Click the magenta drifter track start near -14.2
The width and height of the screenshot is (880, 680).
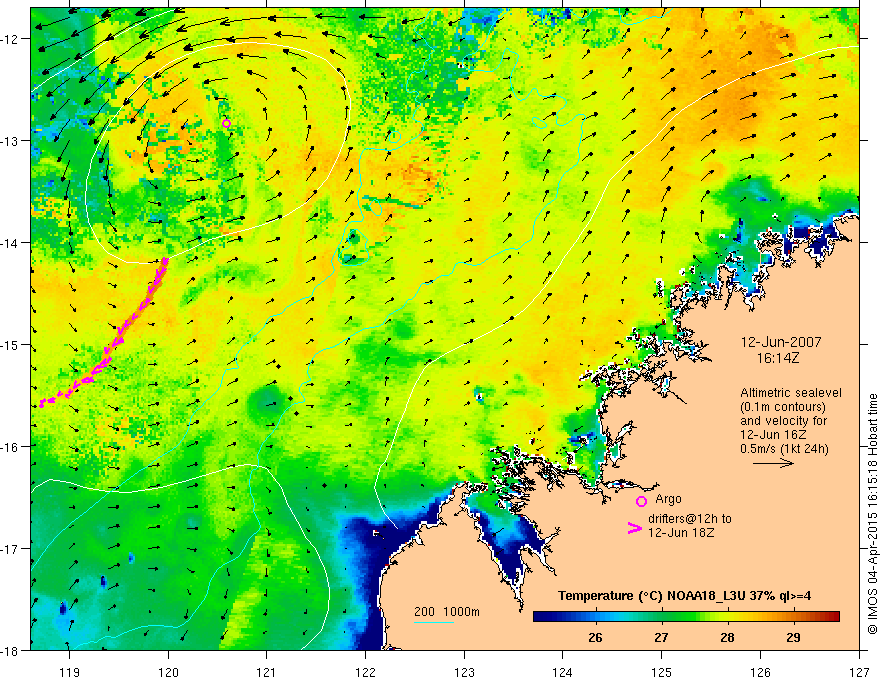[x=165, y=260]
